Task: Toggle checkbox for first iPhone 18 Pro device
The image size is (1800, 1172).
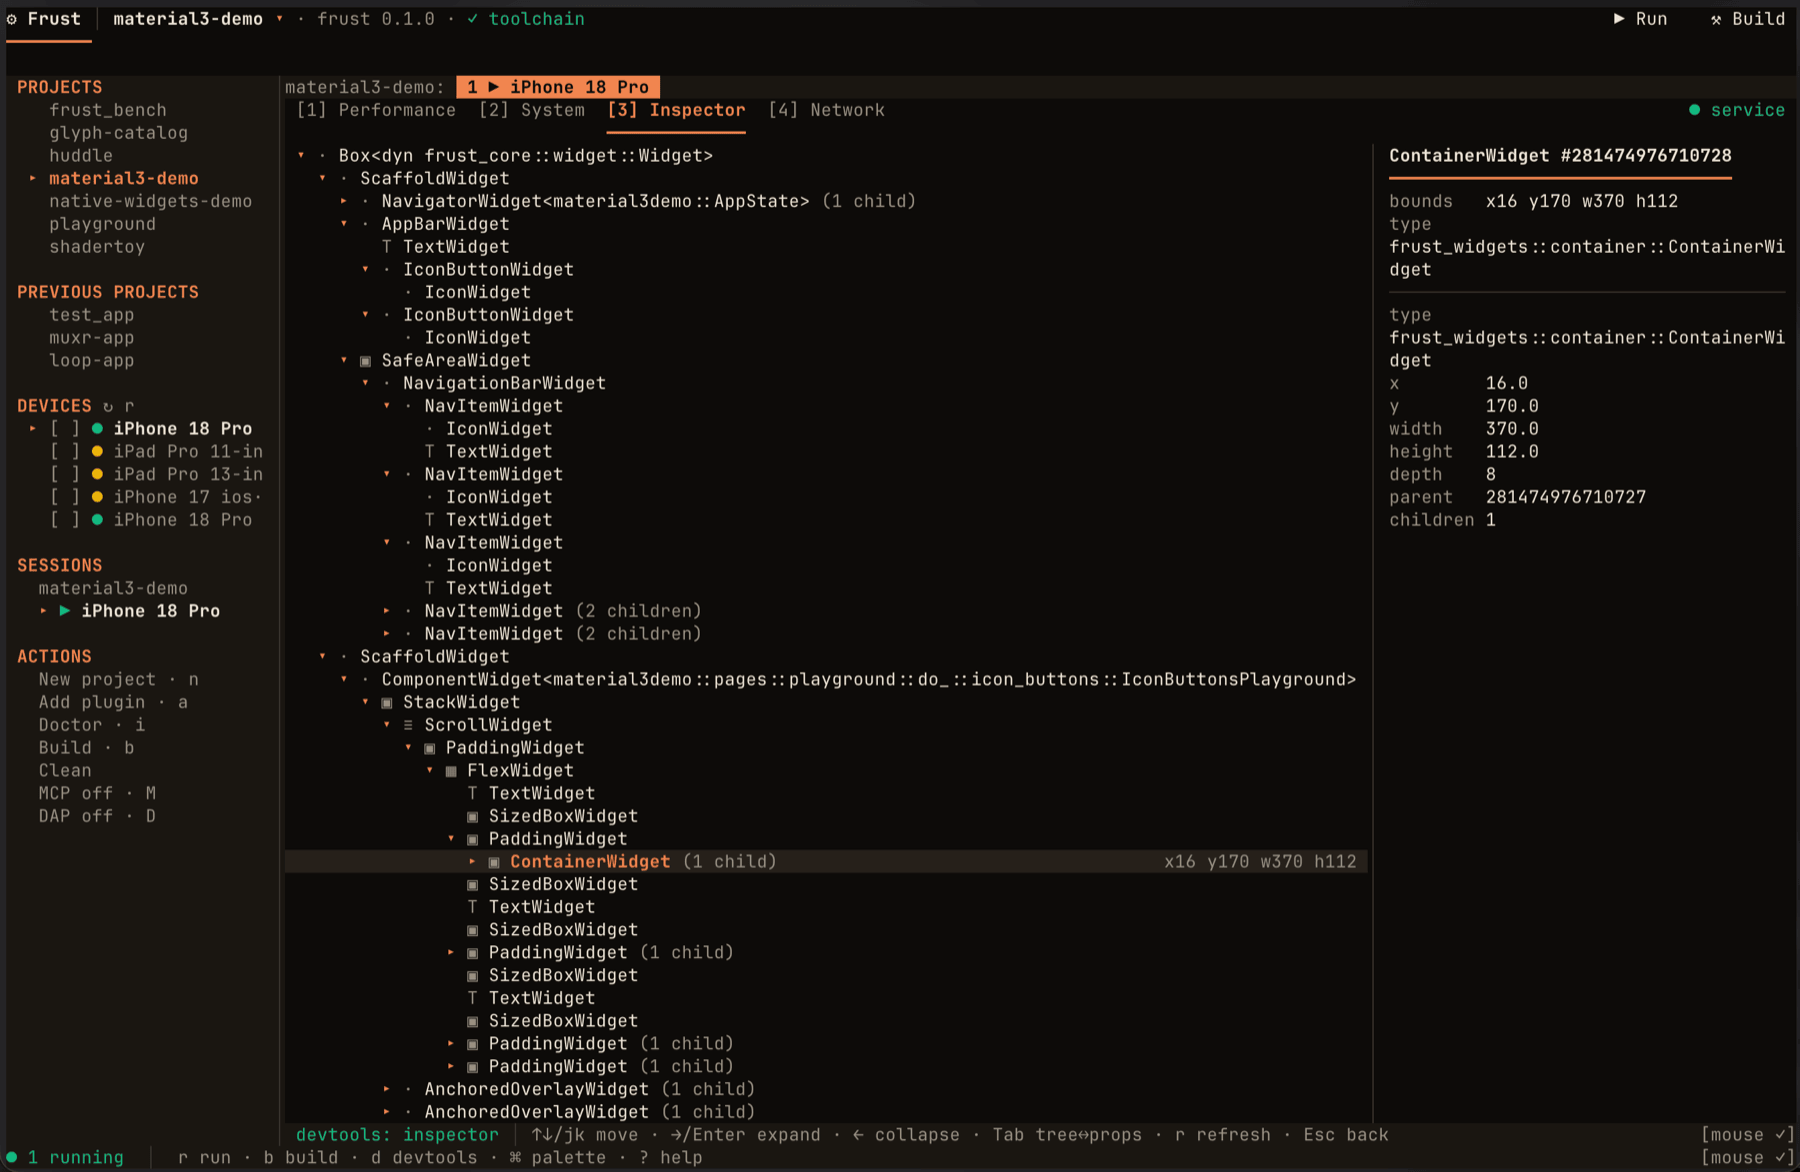Action: (x=65, y=429)
